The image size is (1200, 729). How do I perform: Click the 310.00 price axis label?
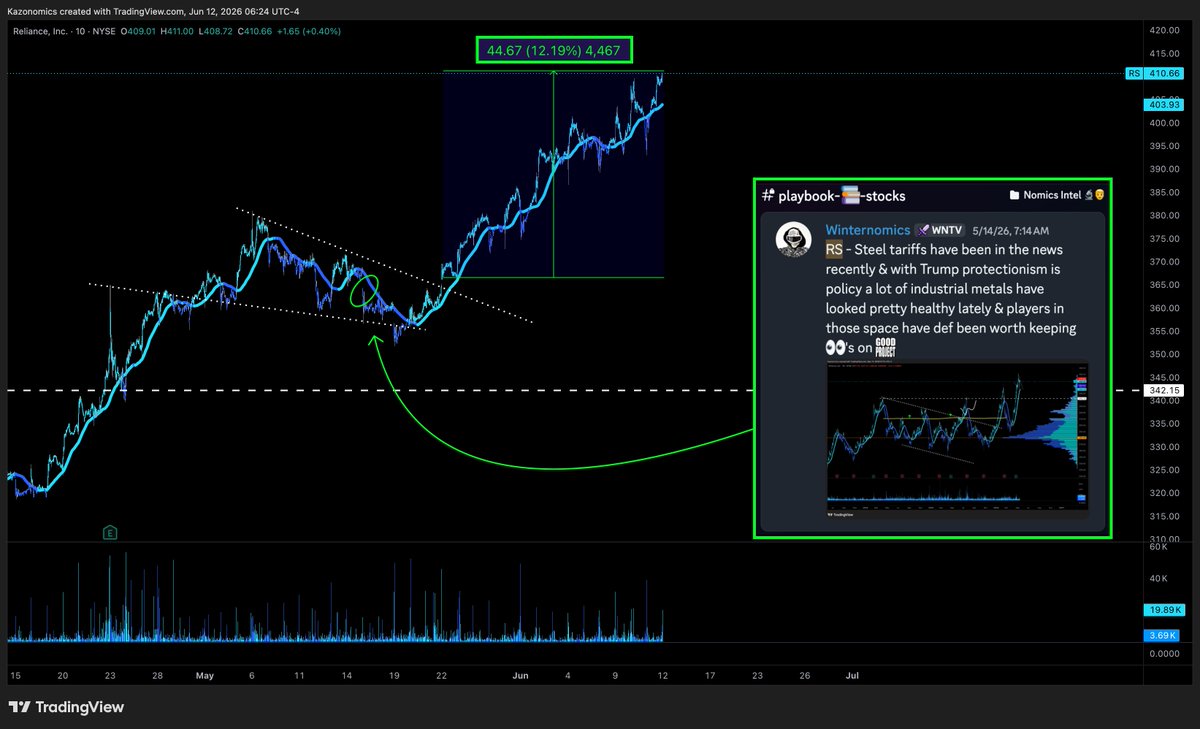click(x=1165, y=539)
